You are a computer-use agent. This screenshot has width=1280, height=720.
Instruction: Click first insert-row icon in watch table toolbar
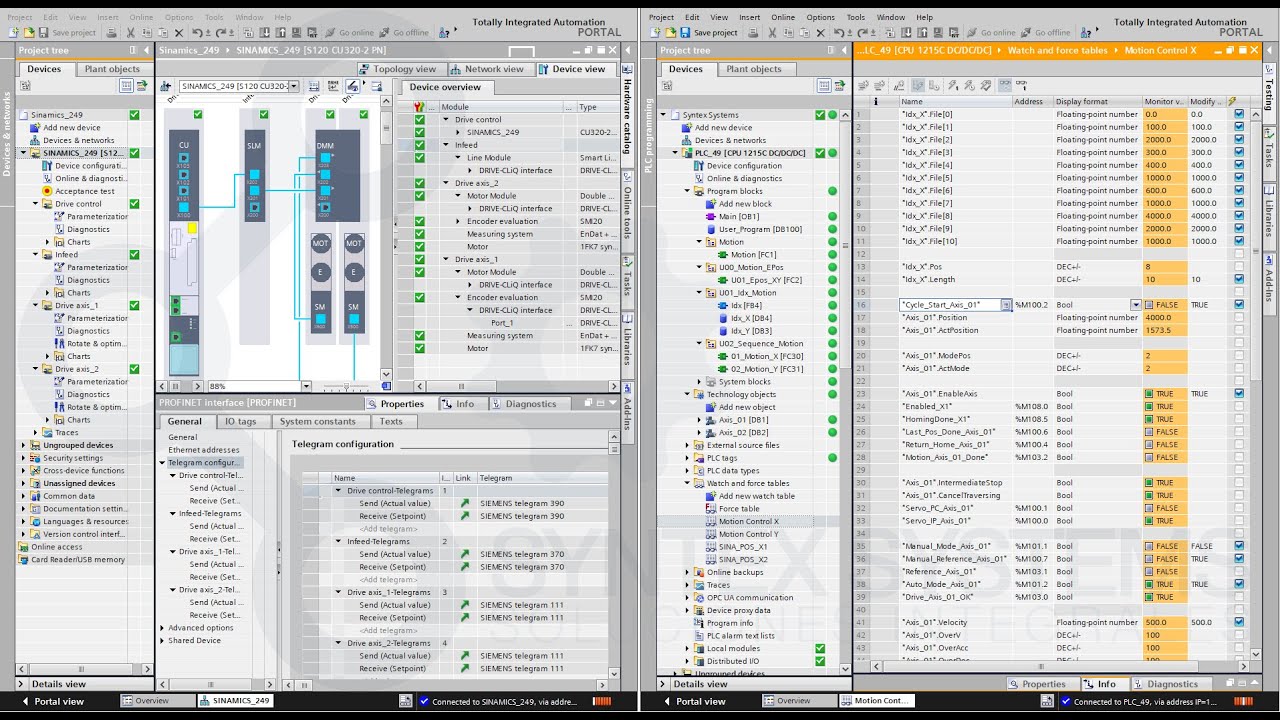click(863, 85)
